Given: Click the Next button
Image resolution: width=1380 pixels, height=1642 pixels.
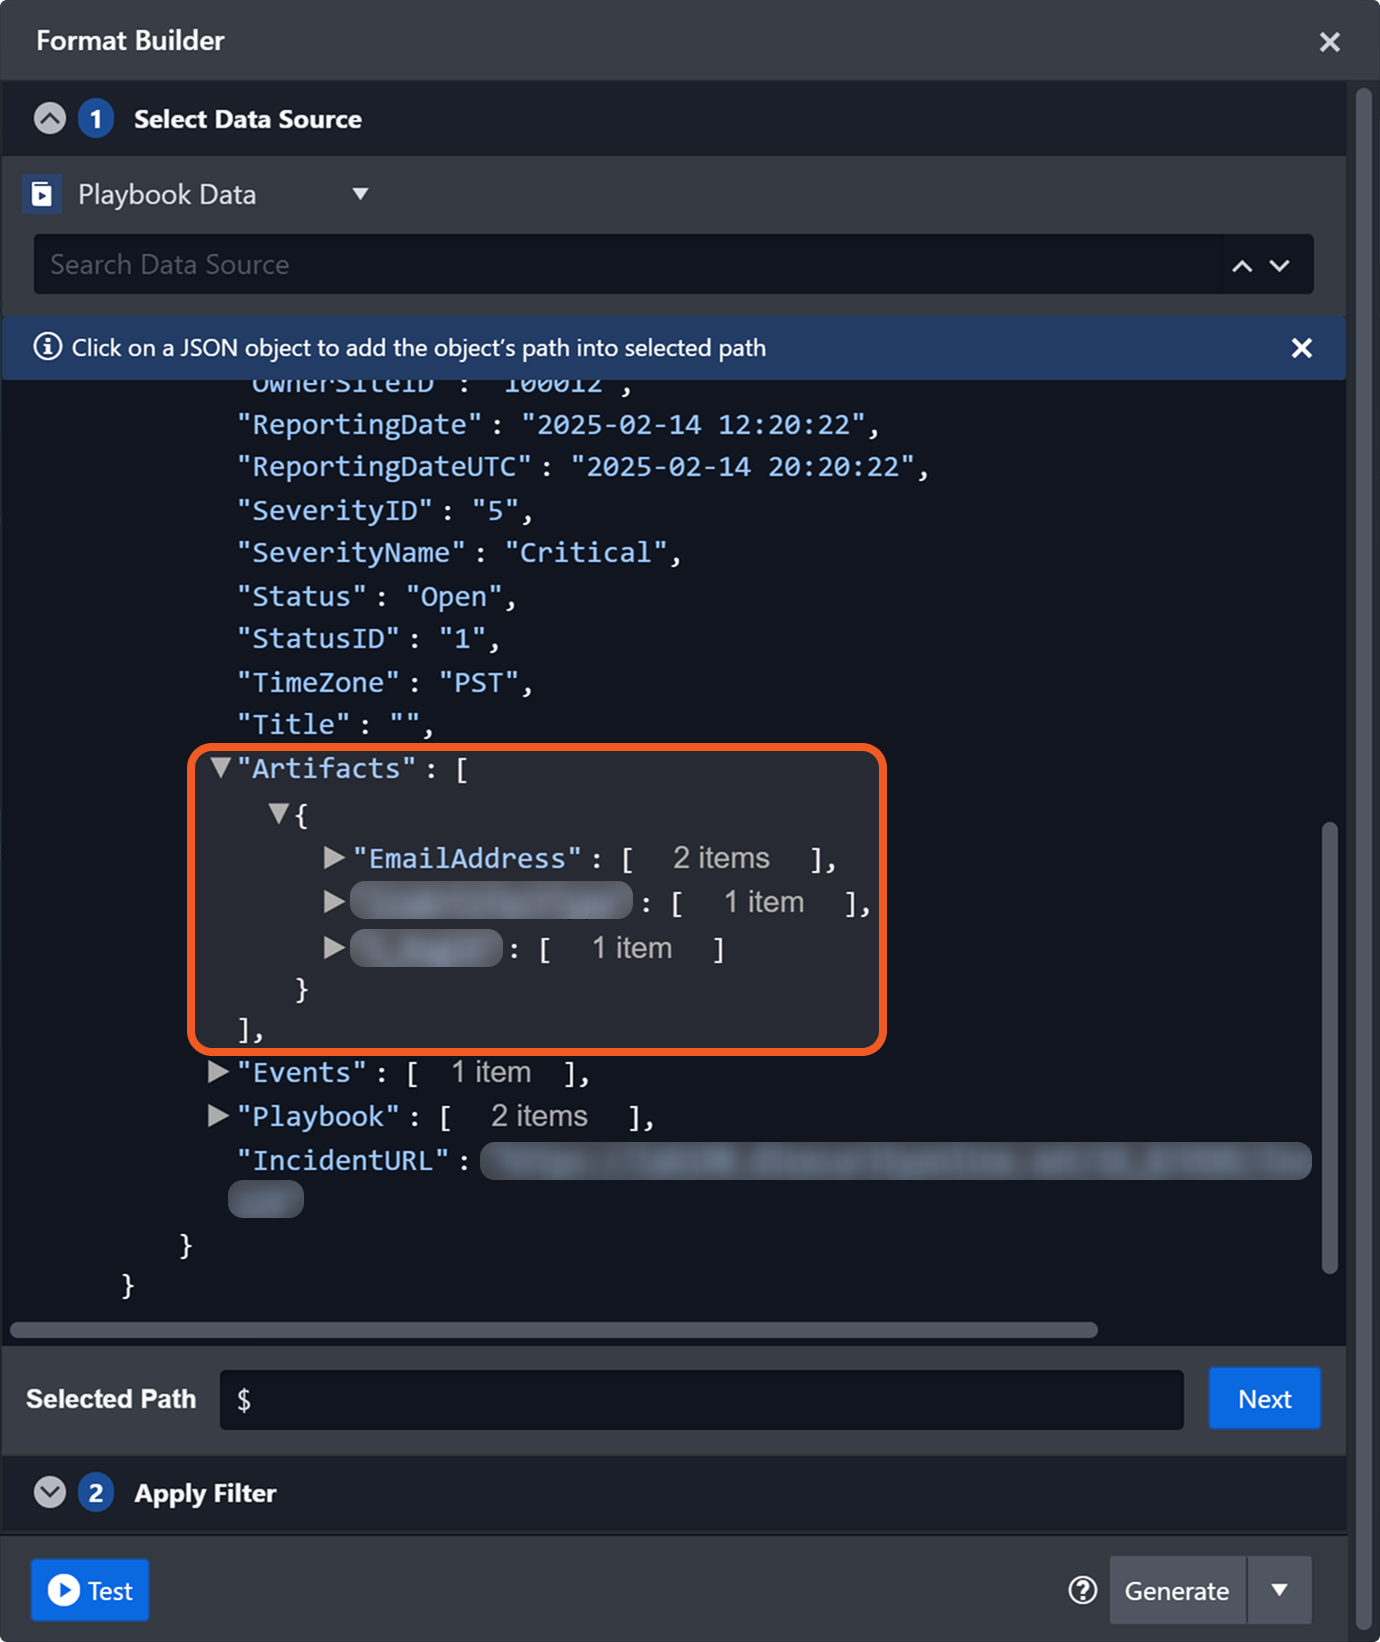Looking at the screenshot, I should coord(1264,1399).
